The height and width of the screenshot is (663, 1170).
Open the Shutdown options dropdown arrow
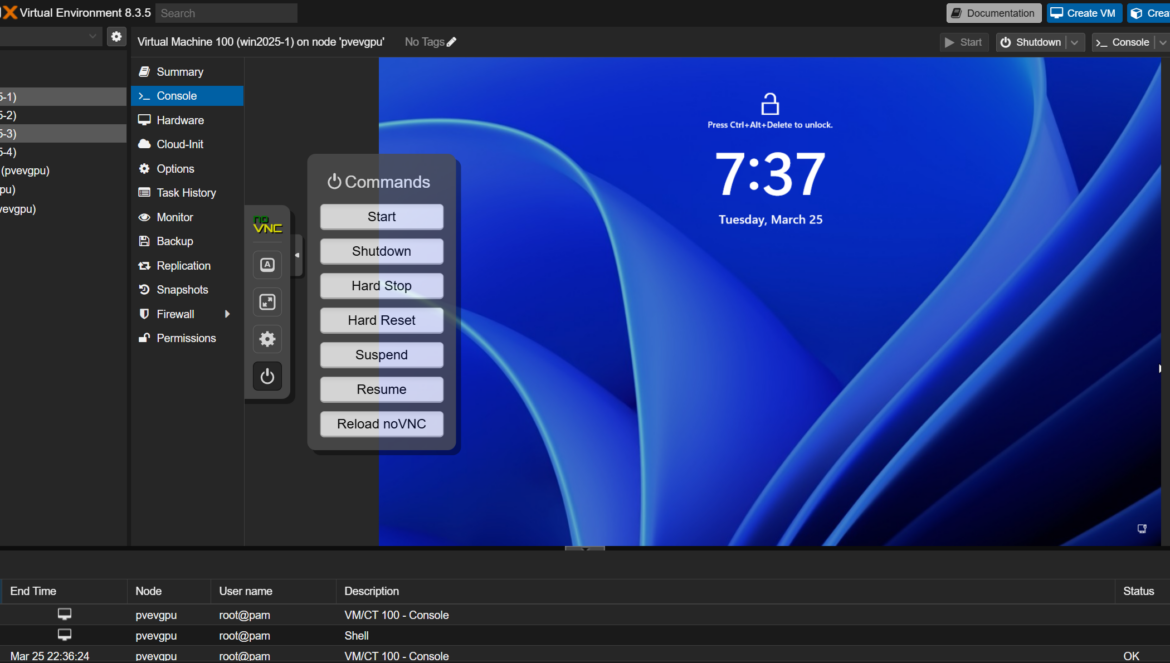click(1074, 43)
